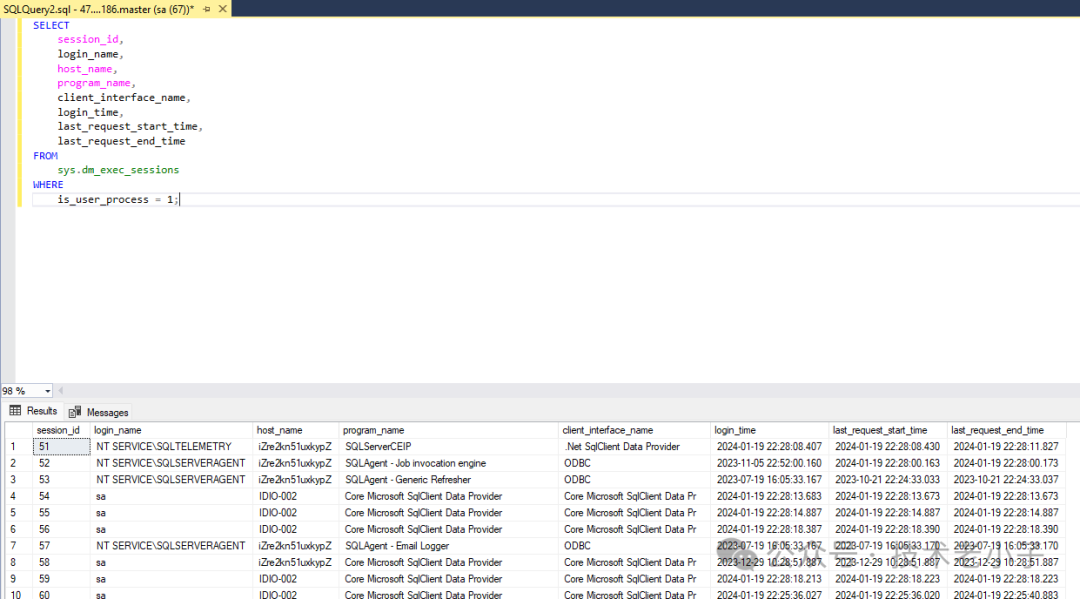The height and width of the screenshot is (599, 1080).
Task: Click the client_interface_name line in the query
Action: tap(123, 98)
